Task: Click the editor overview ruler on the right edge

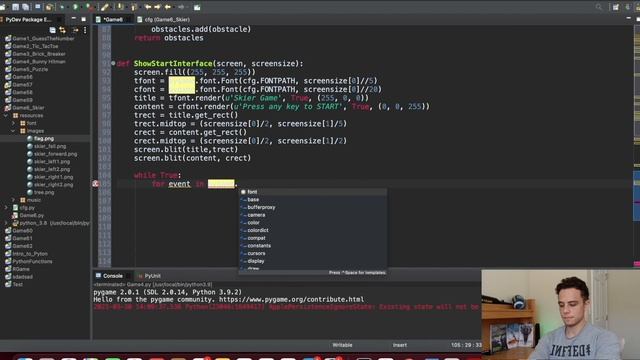Action: pyautogui.click(x=636, y=146)
